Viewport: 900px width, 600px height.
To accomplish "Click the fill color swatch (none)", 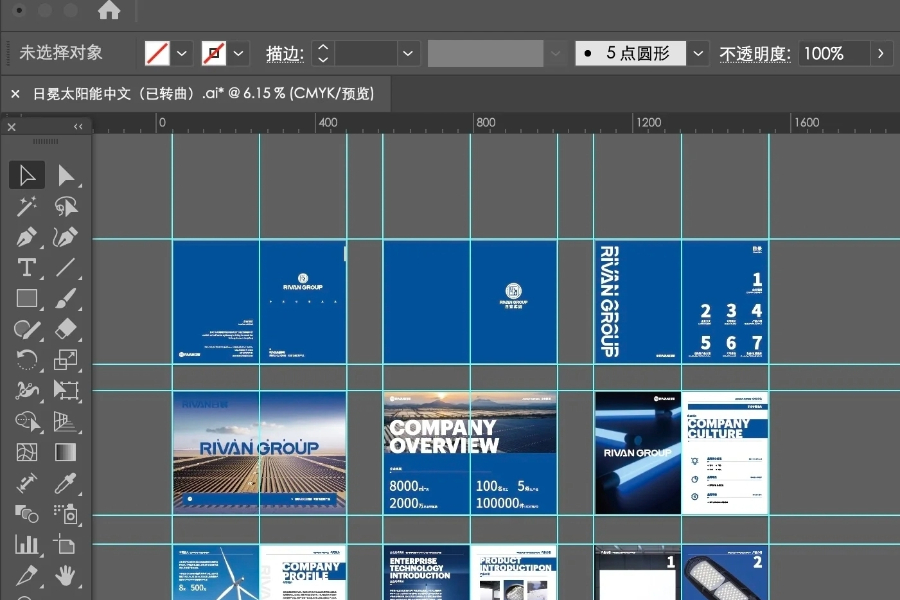I will [157, 53].
